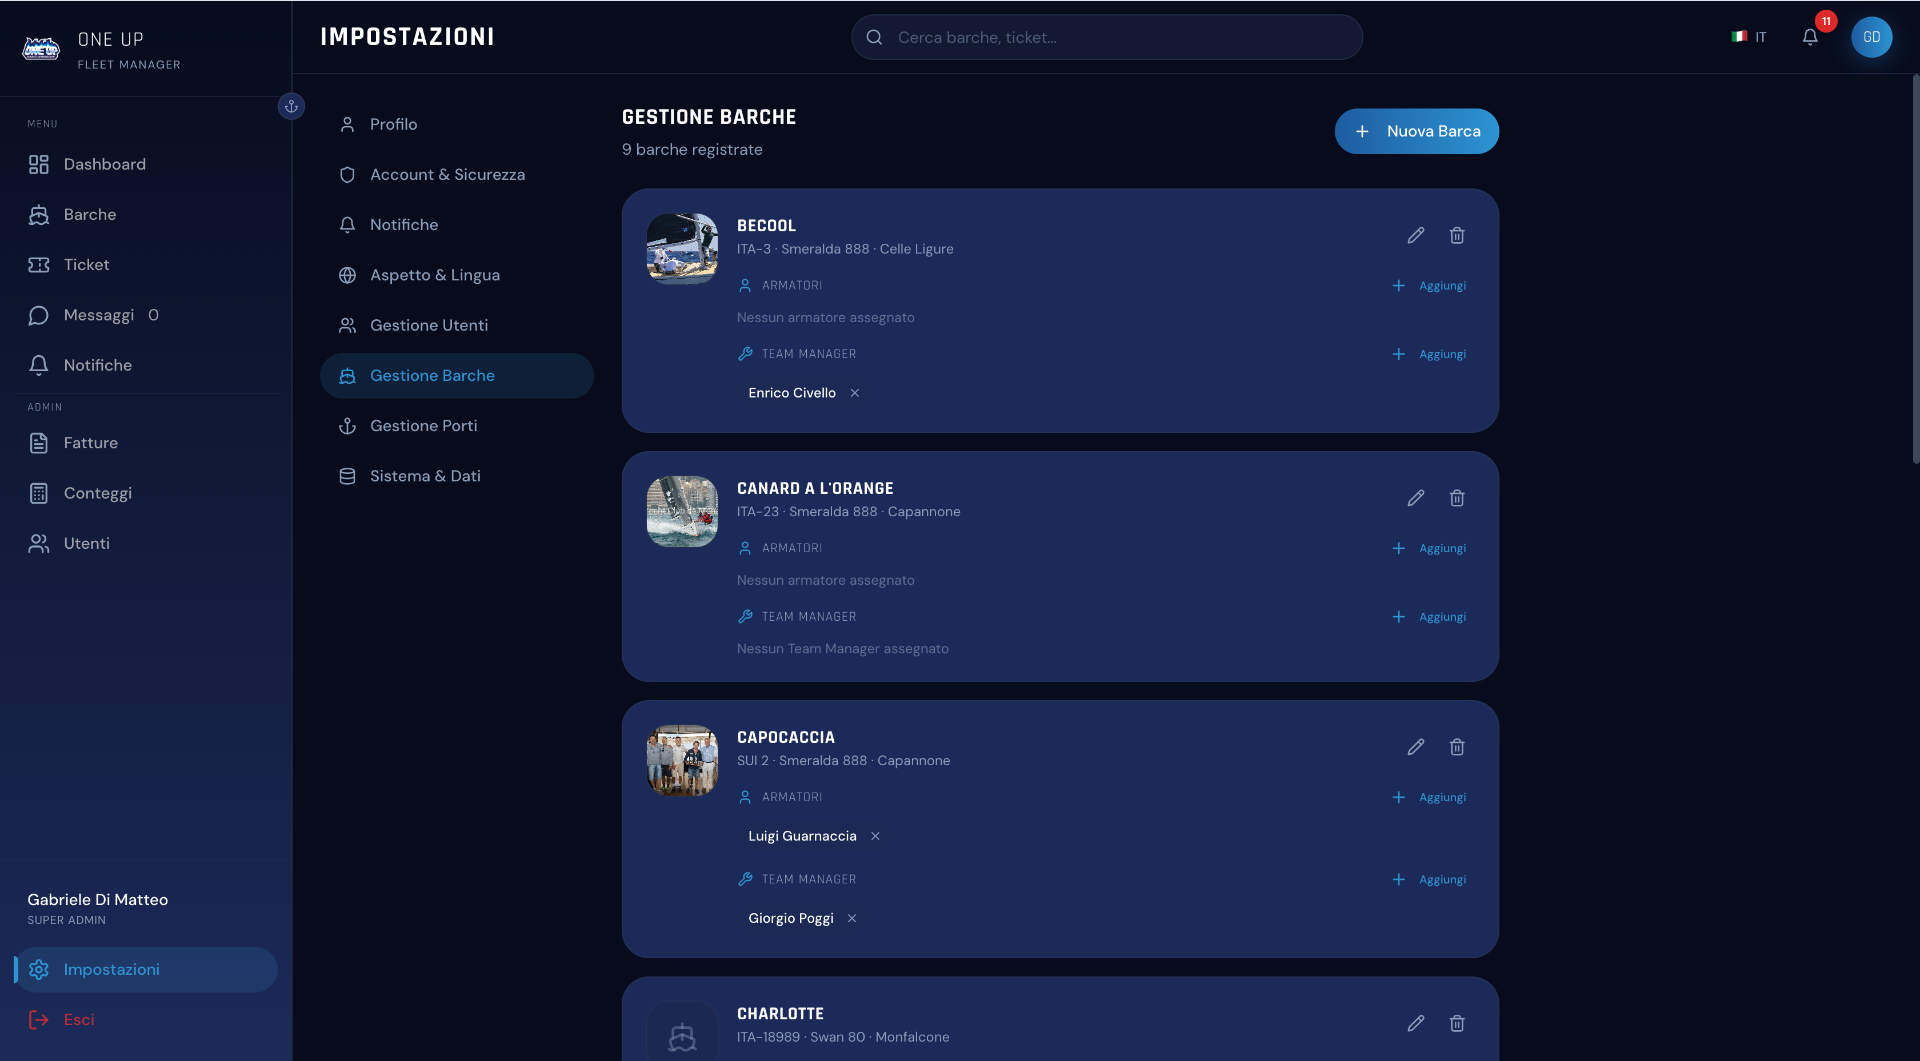Add a team manager to CAPOCACCIA
Screen dimensions: 1920x1061
(1429, 880)
